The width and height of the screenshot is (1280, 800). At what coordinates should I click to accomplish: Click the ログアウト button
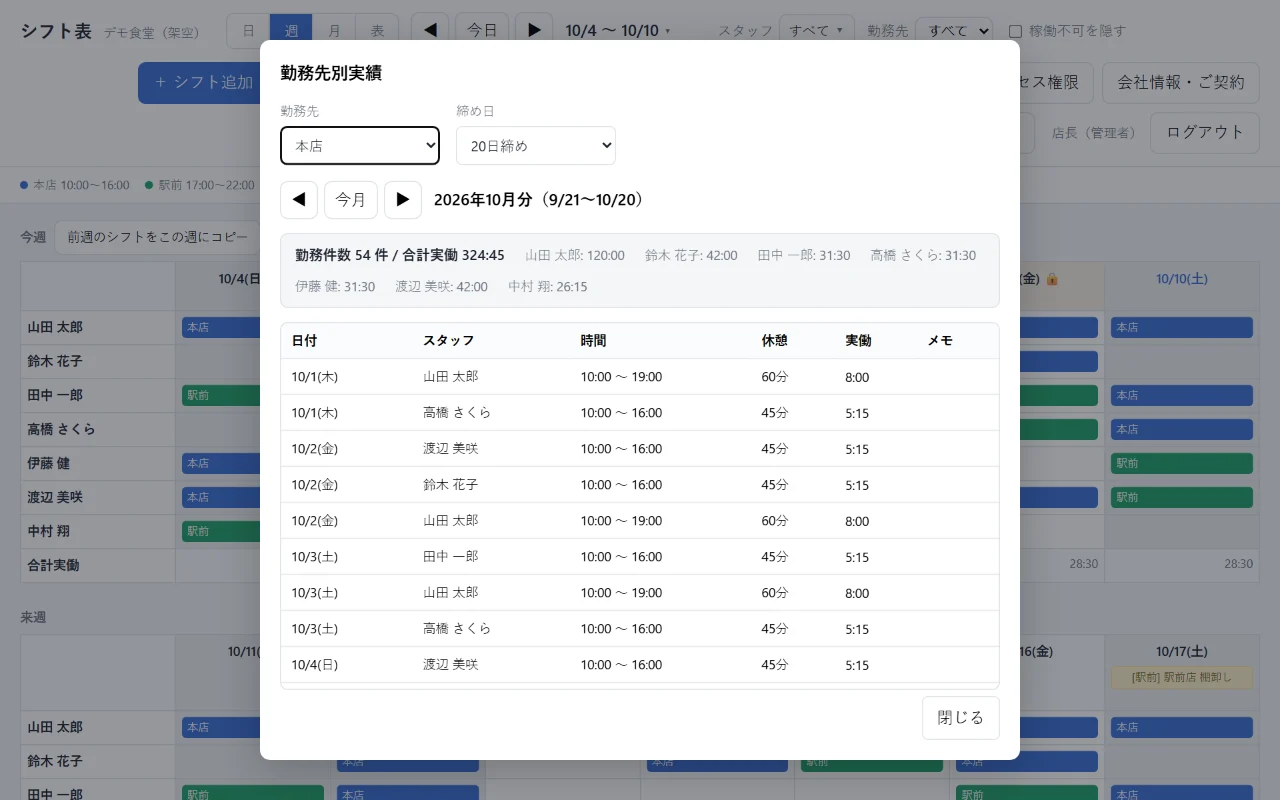coord(1205,132)
